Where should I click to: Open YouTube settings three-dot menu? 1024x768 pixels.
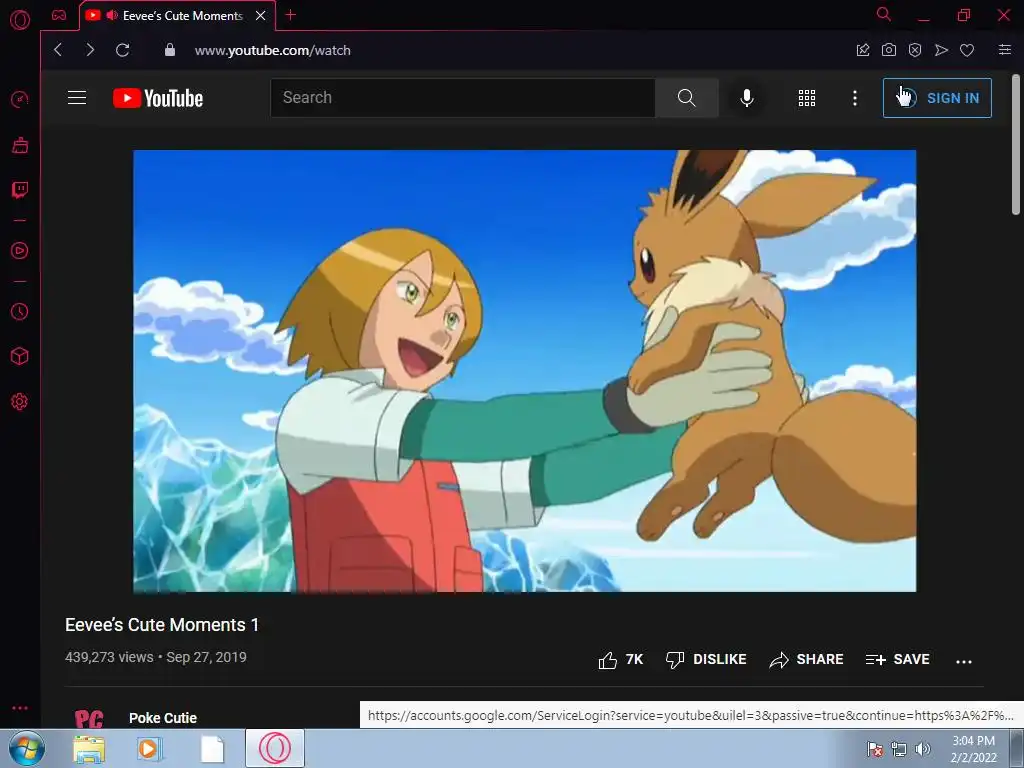tap(855, 98)
